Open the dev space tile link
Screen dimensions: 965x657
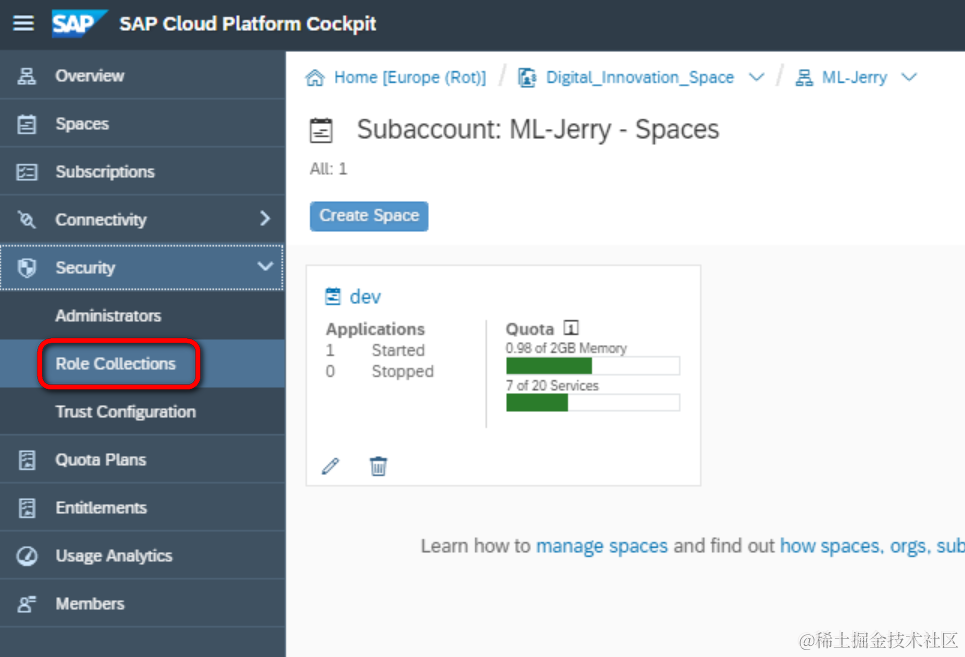point(365,297)
